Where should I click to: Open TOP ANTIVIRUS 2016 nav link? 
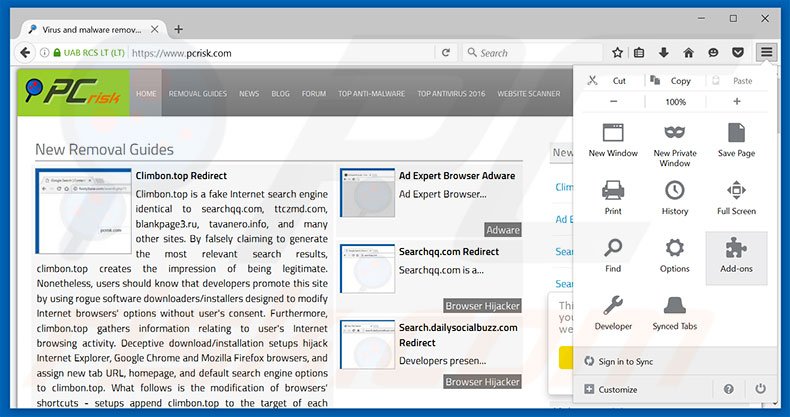(451, 94)
